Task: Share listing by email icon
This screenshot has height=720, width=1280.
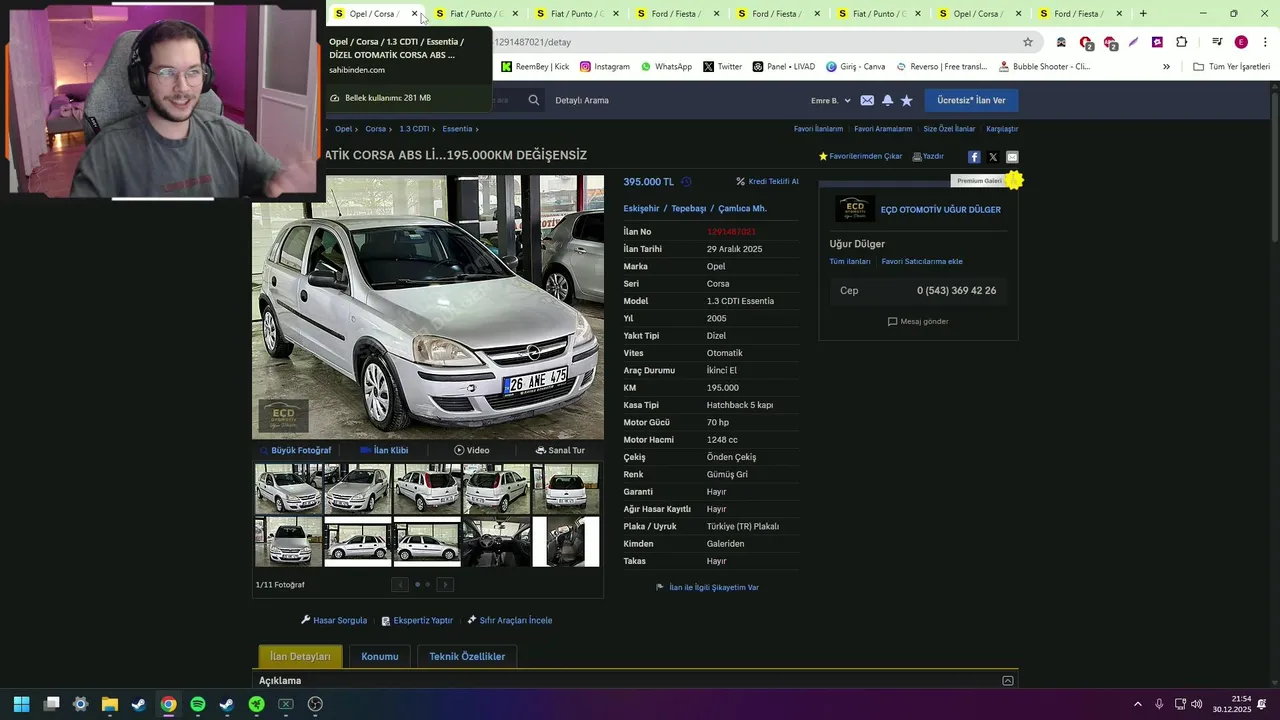Action: [x=1012, y=157]
